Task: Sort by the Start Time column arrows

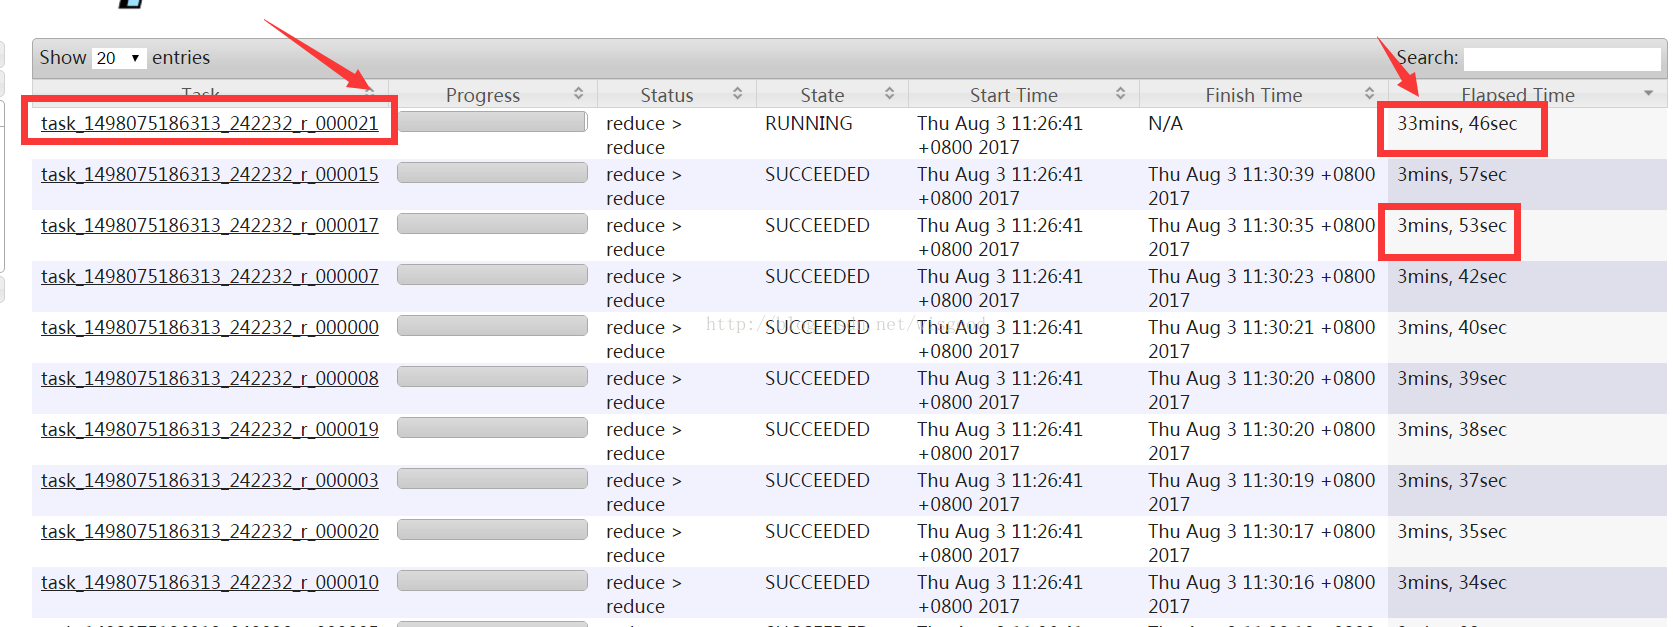Action: [x=1120, y=93]
